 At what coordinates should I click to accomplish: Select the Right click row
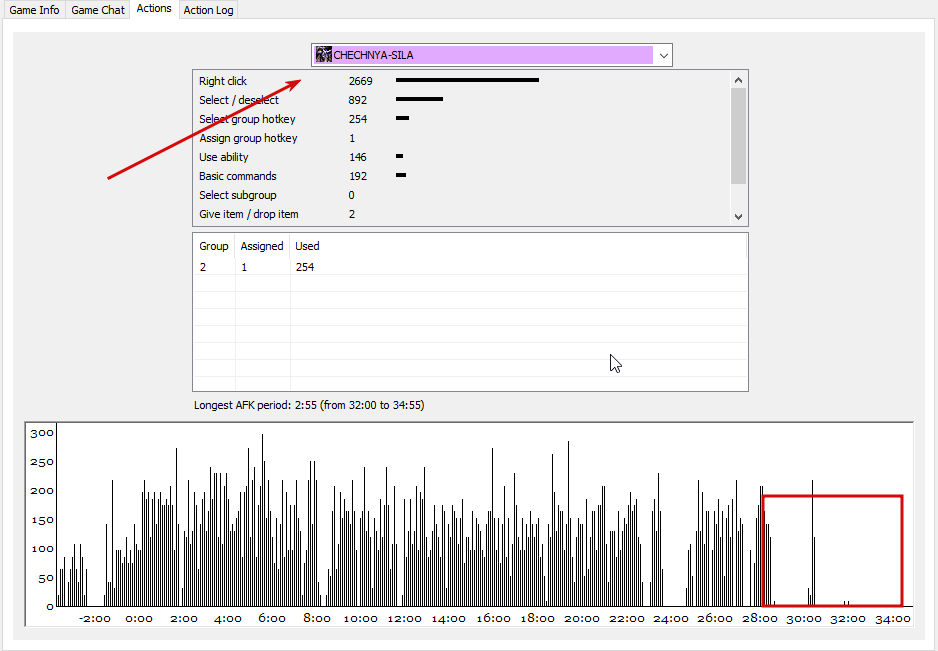point(461,81)
